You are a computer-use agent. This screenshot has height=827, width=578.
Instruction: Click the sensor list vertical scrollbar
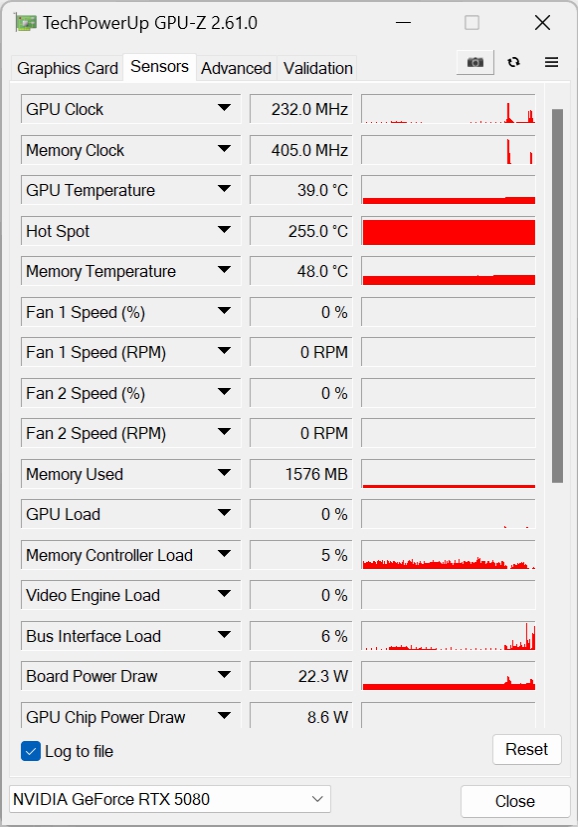pos(557,295)
